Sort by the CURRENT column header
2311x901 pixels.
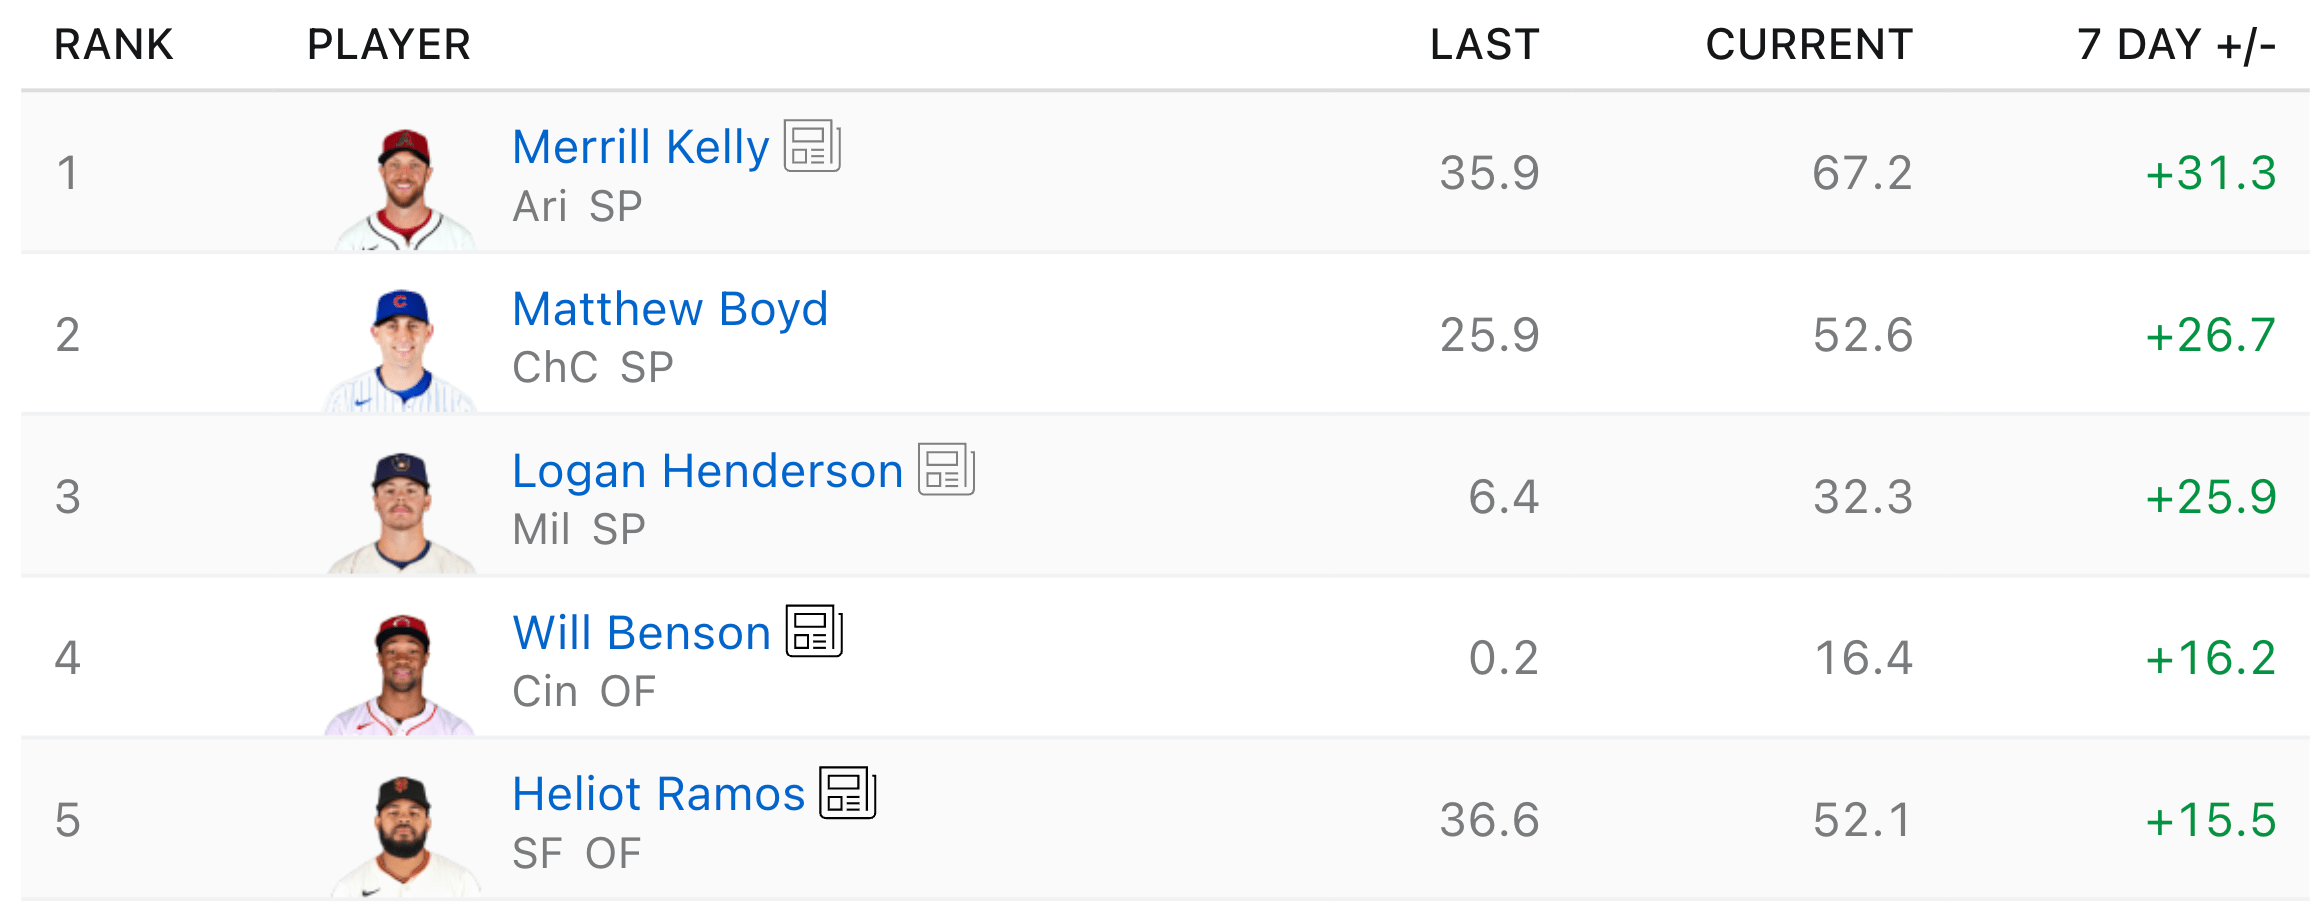(x=1809, y=45)
